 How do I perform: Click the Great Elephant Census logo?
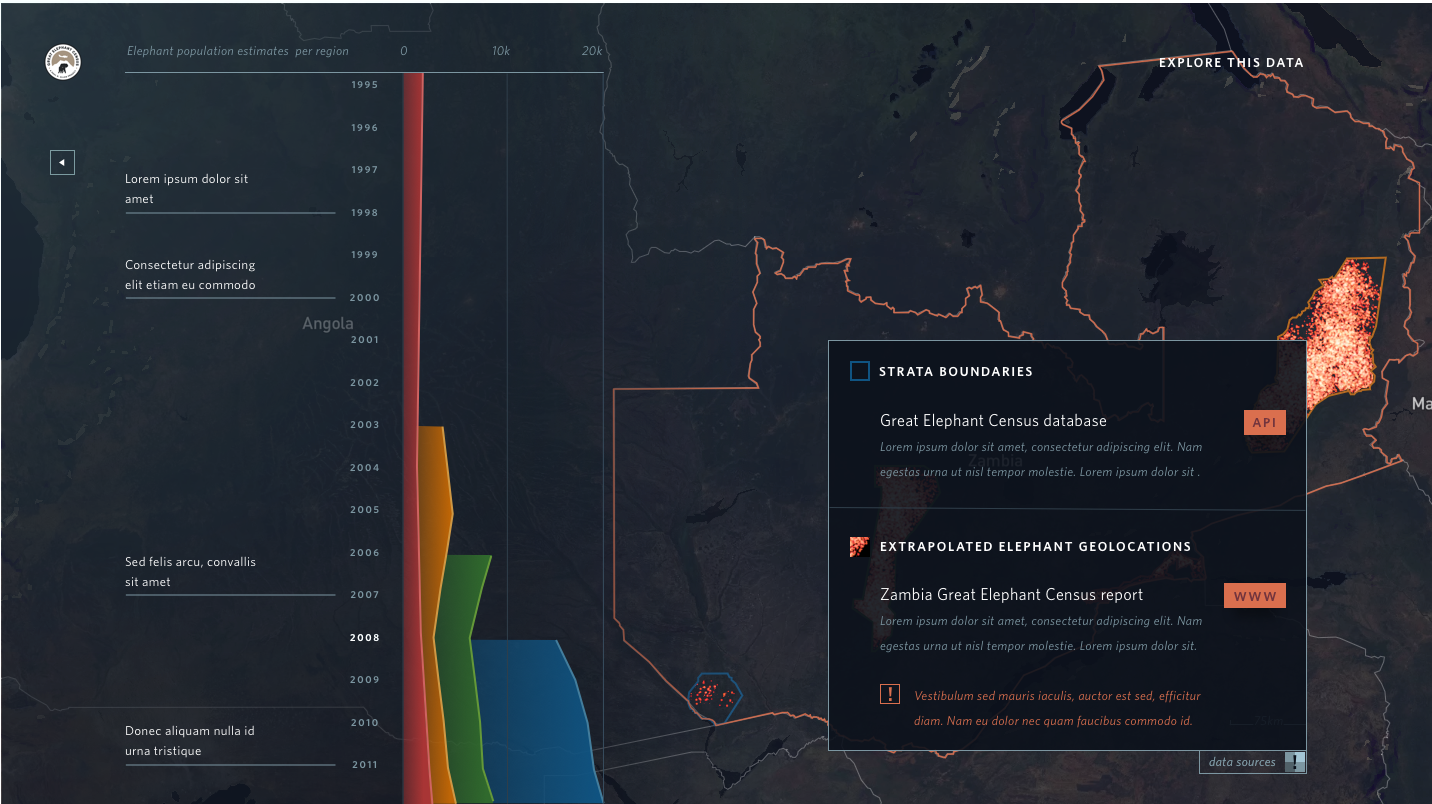[x=63, y=63]
